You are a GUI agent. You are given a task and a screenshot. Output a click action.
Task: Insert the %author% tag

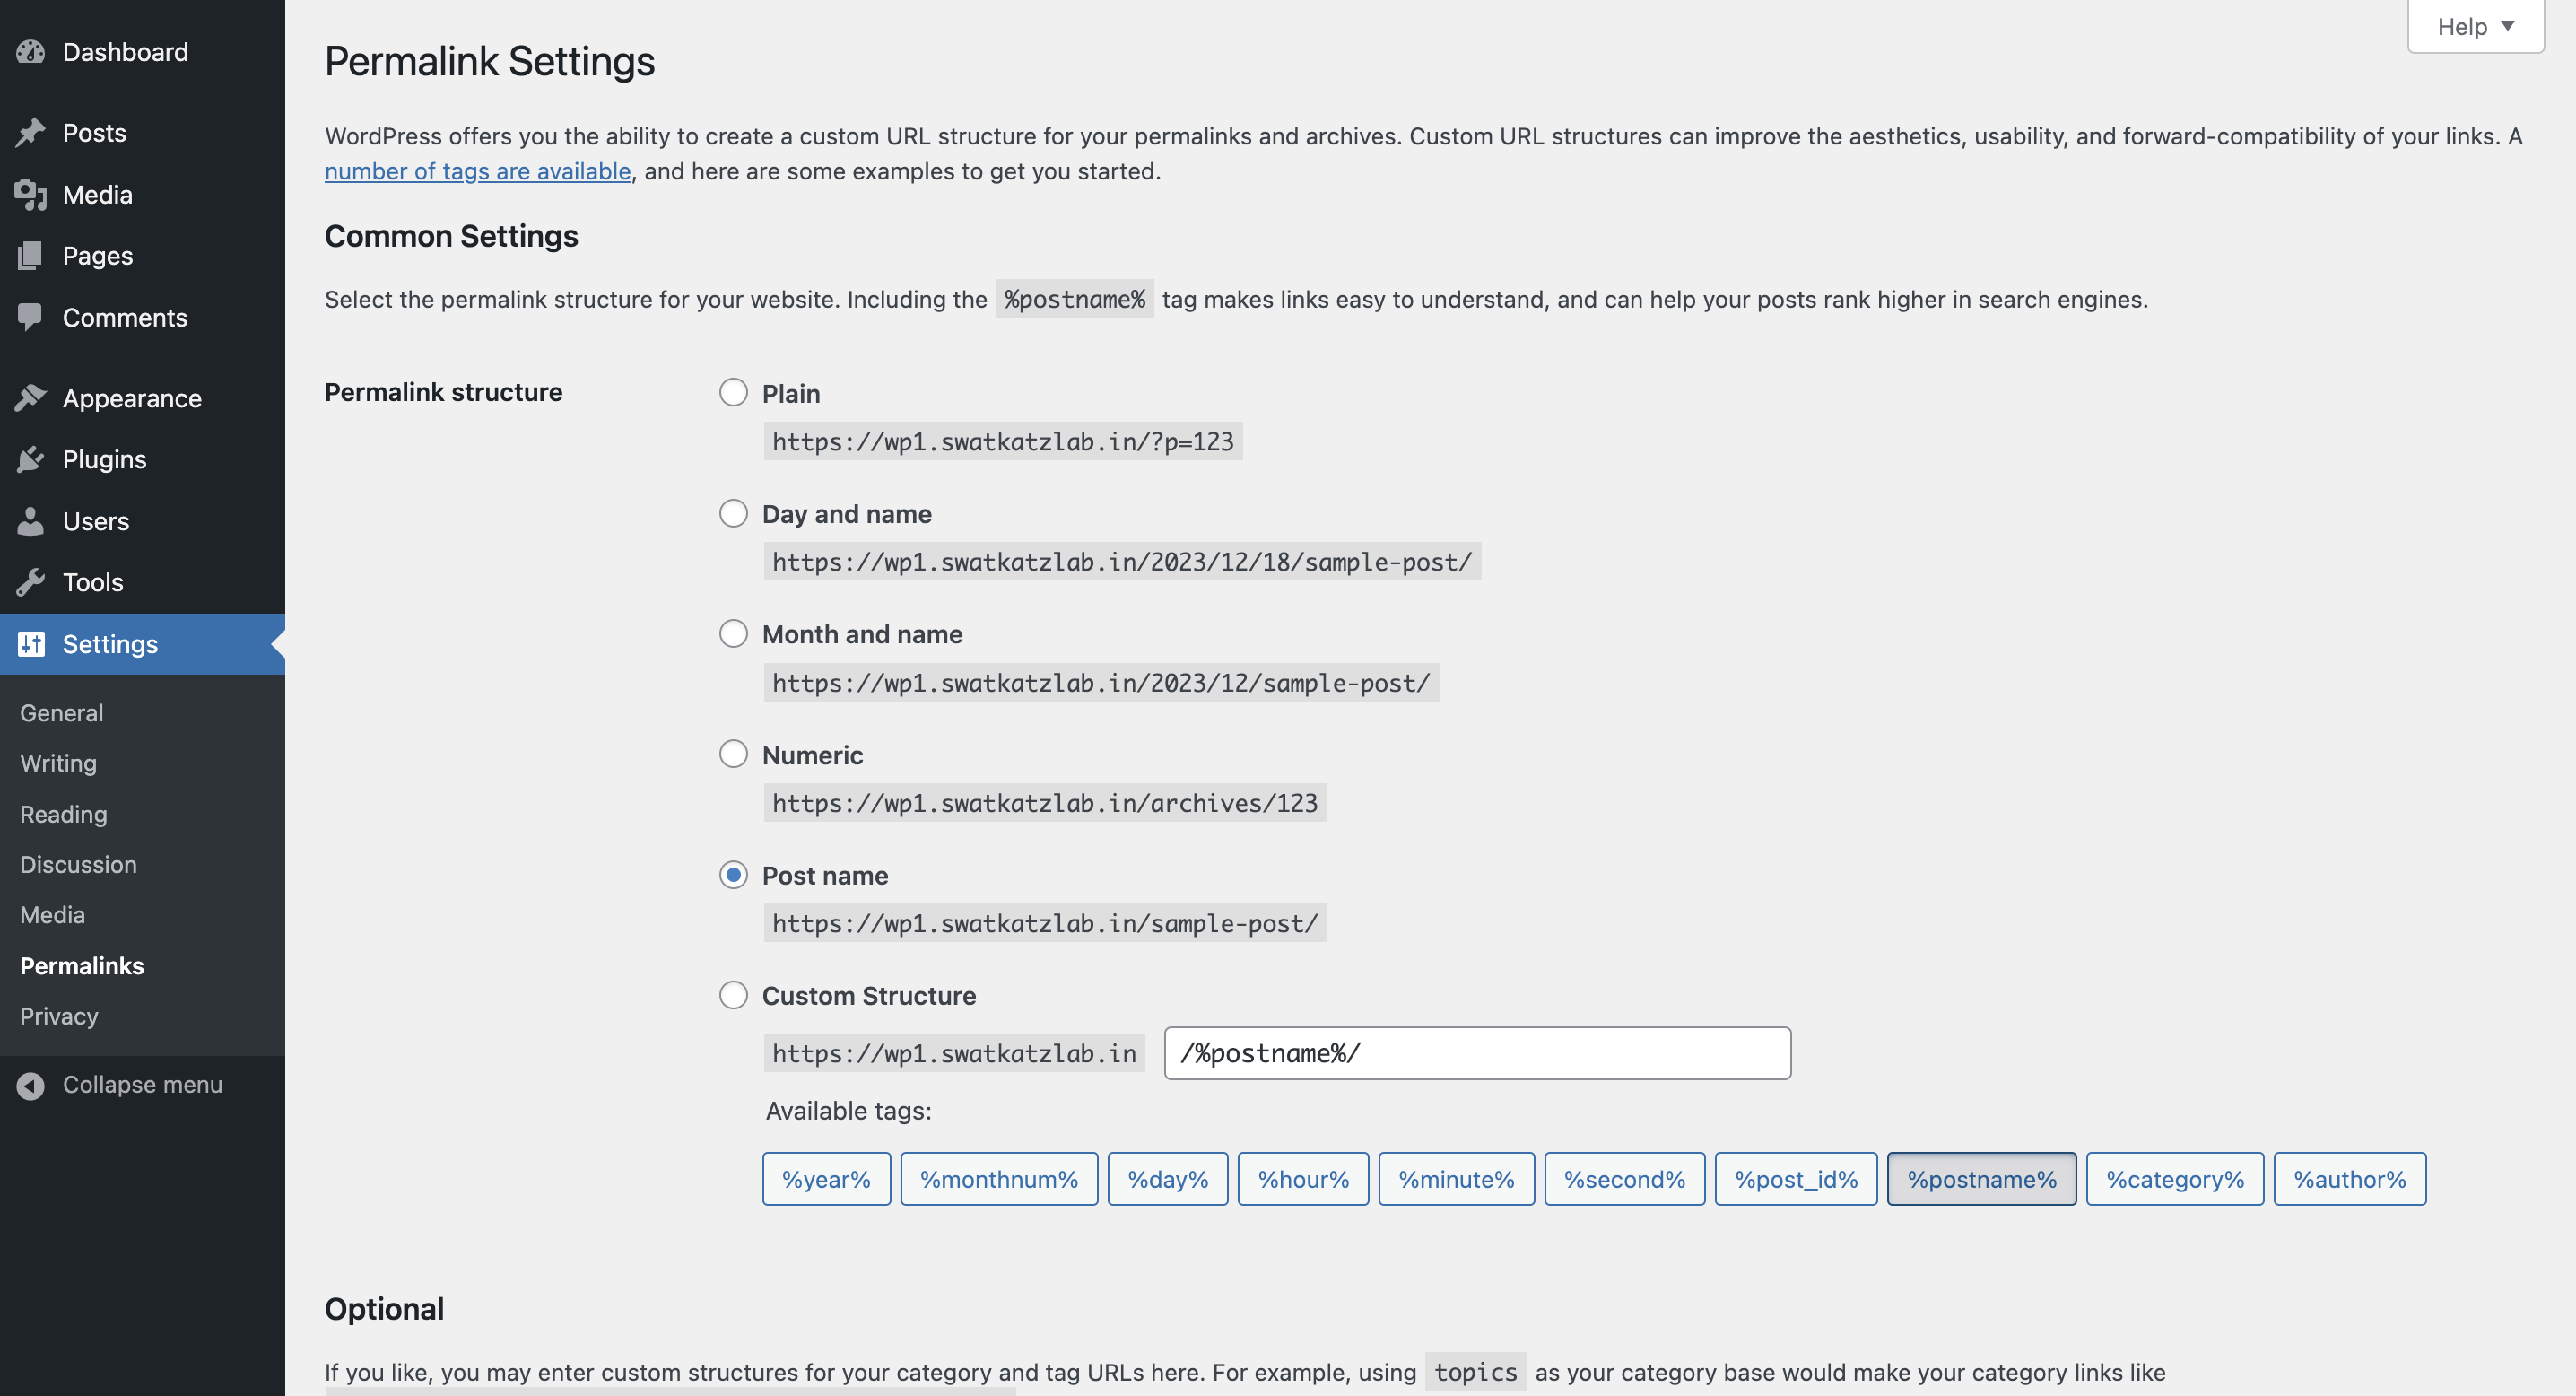coord(2349,1179)
